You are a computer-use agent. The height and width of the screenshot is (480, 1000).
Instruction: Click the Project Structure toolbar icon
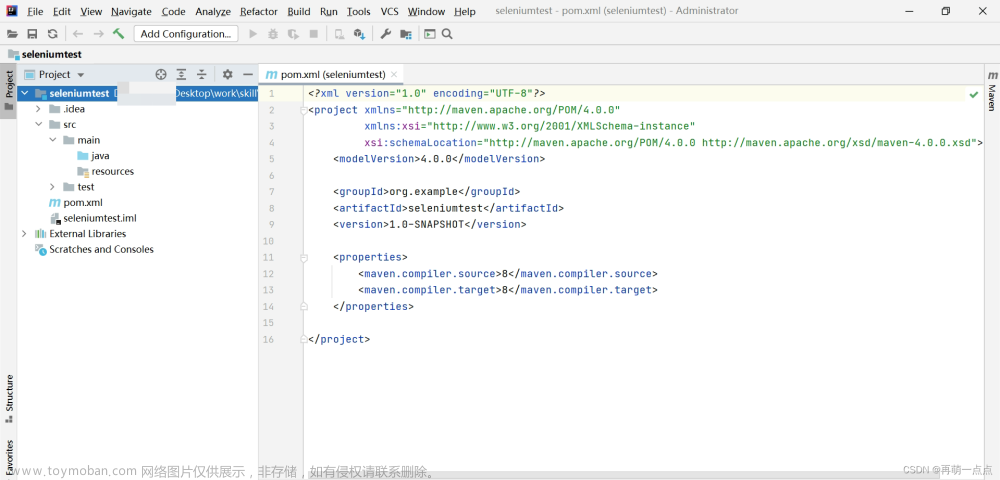tap(406, 34)
